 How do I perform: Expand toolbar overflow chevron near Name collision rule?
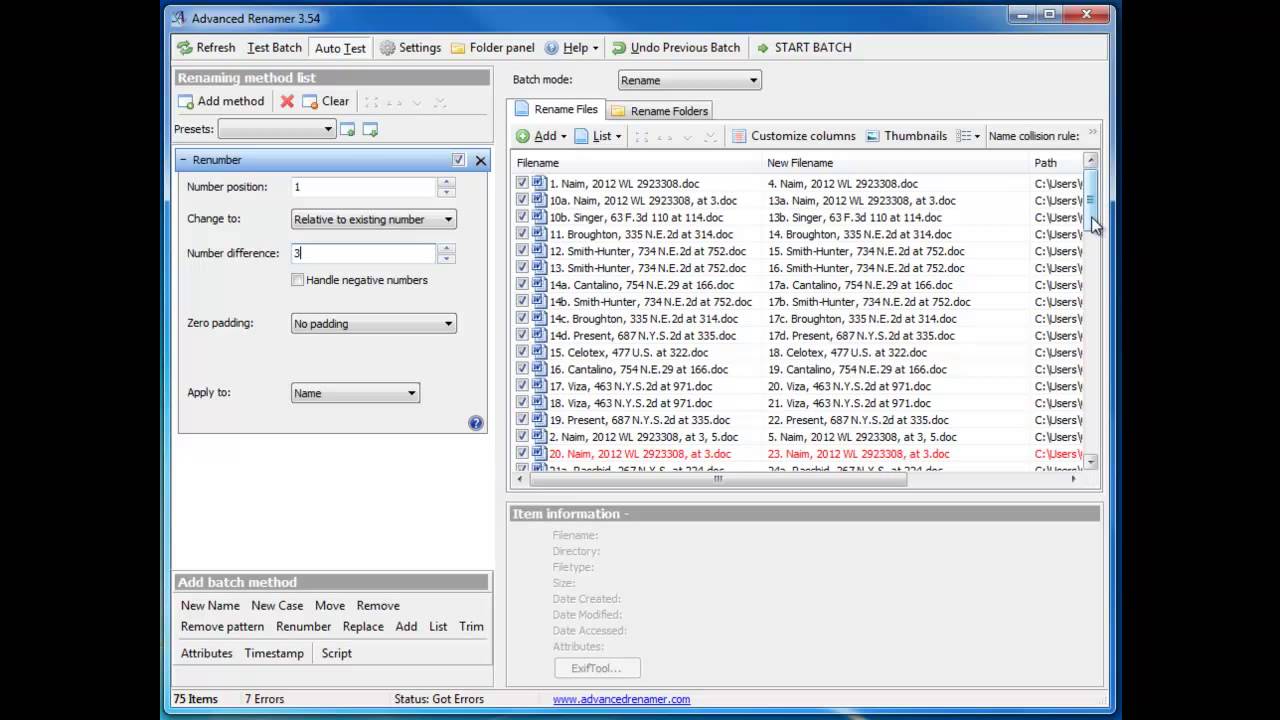1093,132
